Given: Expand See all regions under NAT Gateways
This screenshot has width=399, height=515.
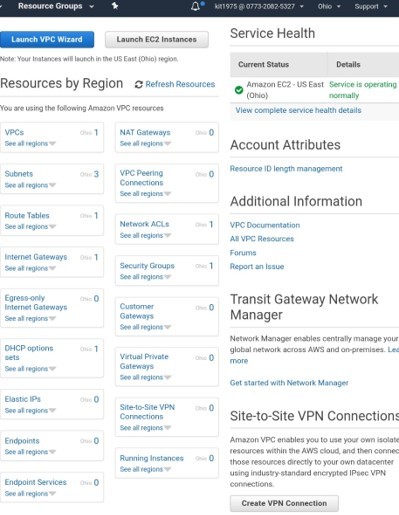Looking at the screenshot, I should (145, 144).
